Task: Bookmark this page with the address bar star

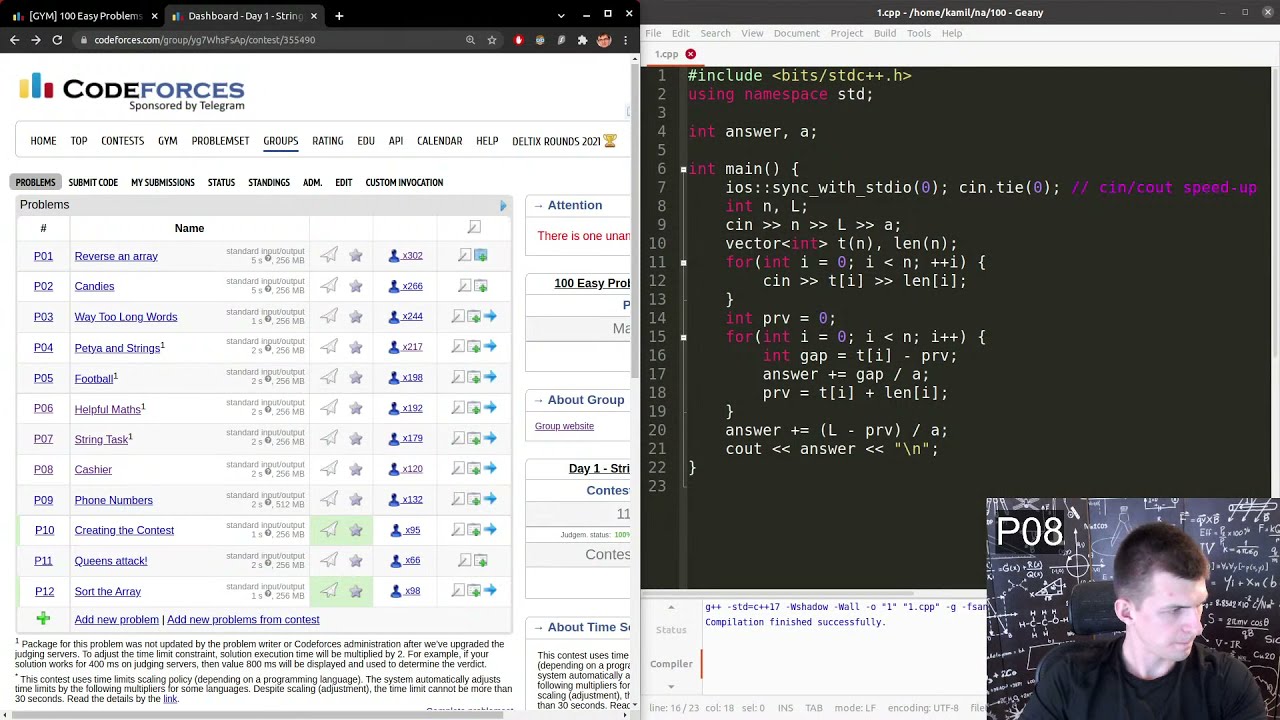Action: 492,40
